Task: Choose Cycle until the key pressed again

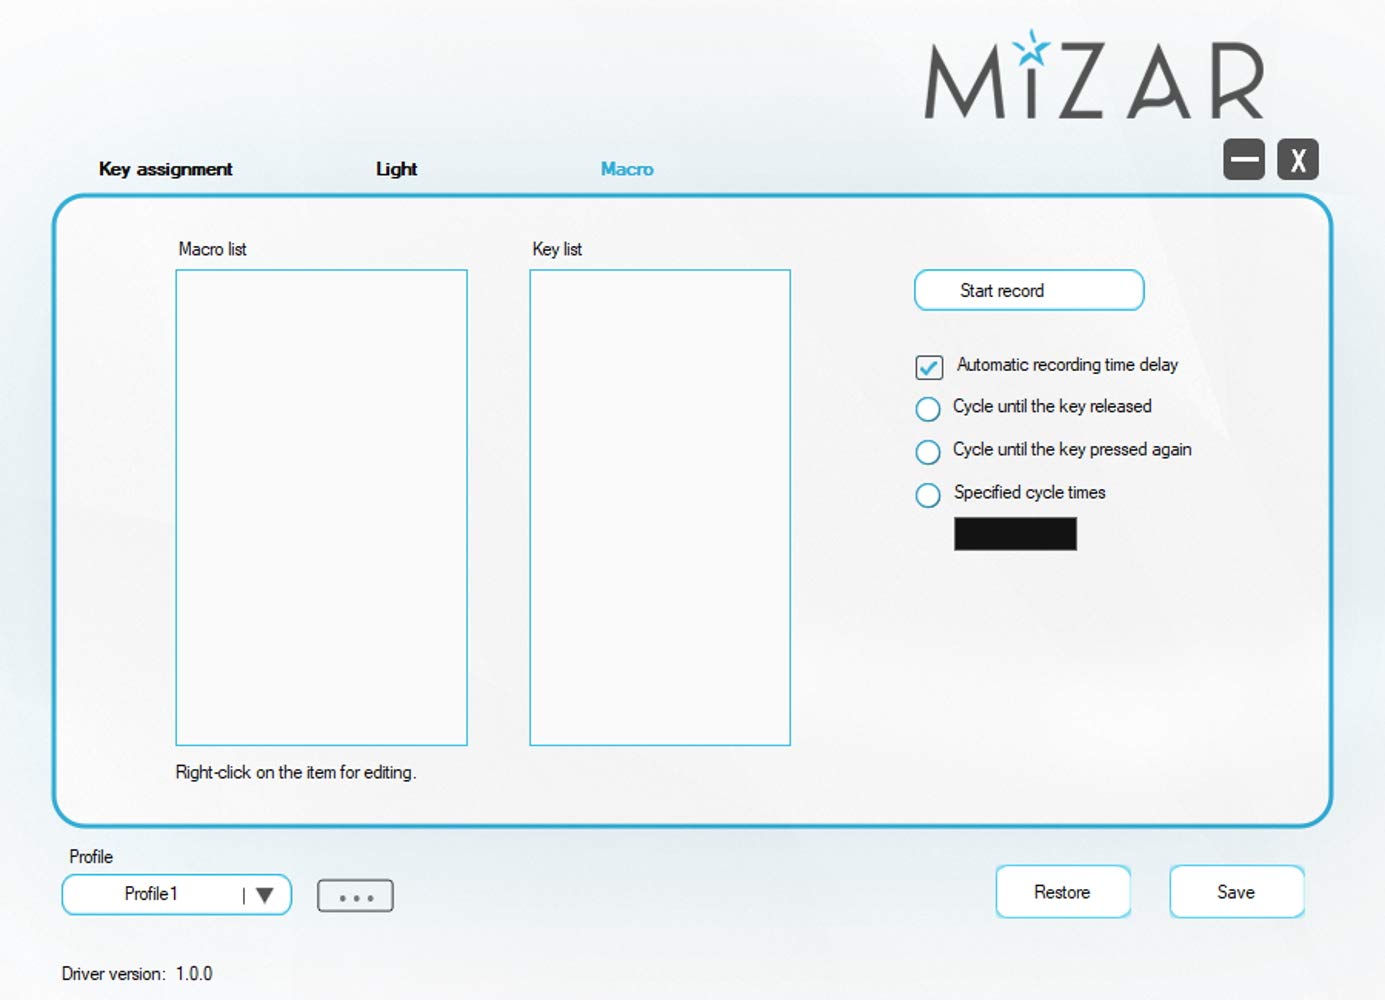Action: click(928, 451)
